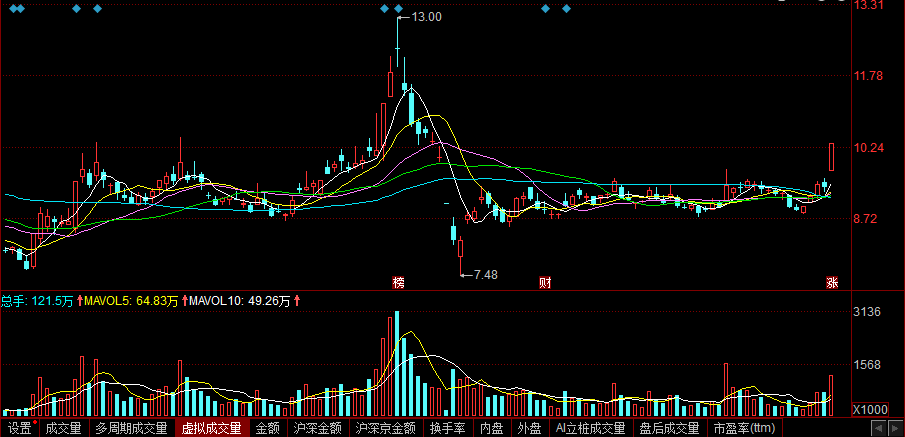The image size is (905, 437).
Task: Click the tallest cyan volume bar
Action: point(397,364)
